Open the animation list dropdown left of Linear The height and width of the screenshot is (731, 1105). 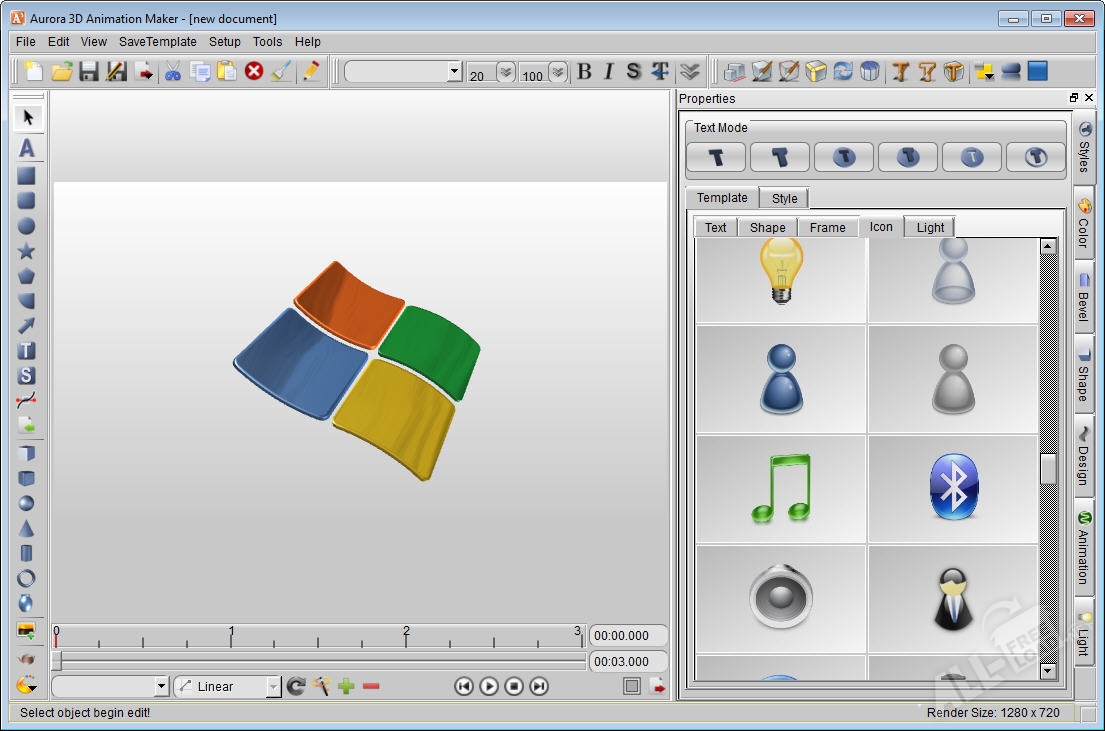coord(161,687)
